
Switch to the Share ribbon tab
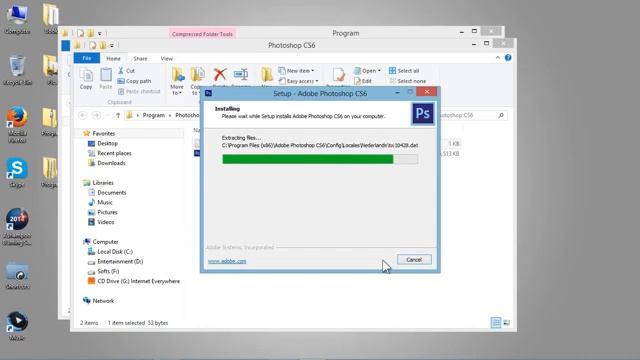pos(140,58)
